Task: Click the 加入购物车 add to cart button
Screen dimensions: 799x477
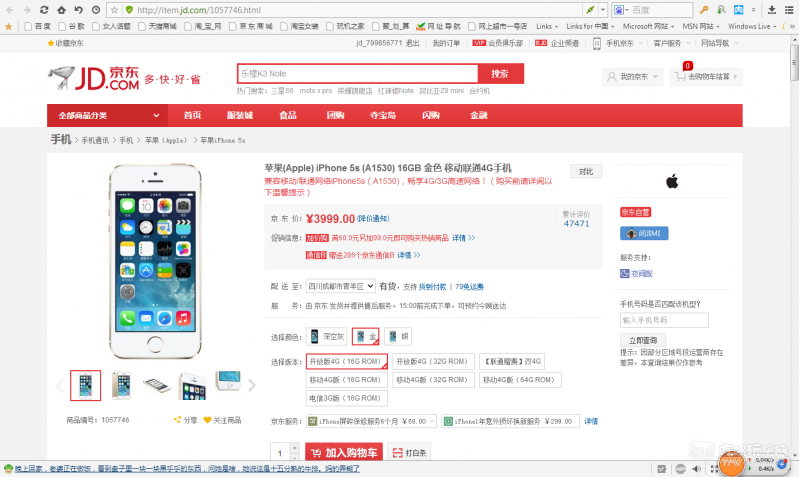Action: (x=344, y=453)
